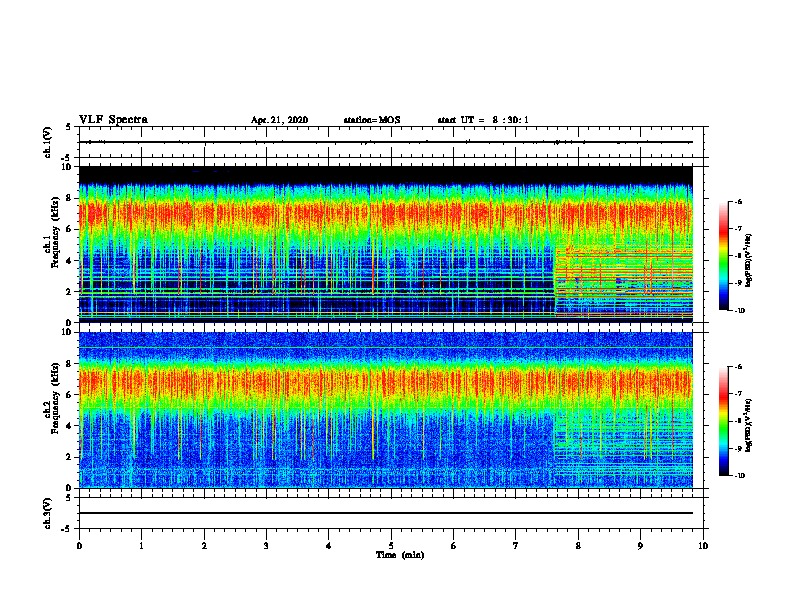Click the "station=MOS" header label
The width and height of the screenshot is (792, 612).
pyautogui.click(x=372, y=120)
